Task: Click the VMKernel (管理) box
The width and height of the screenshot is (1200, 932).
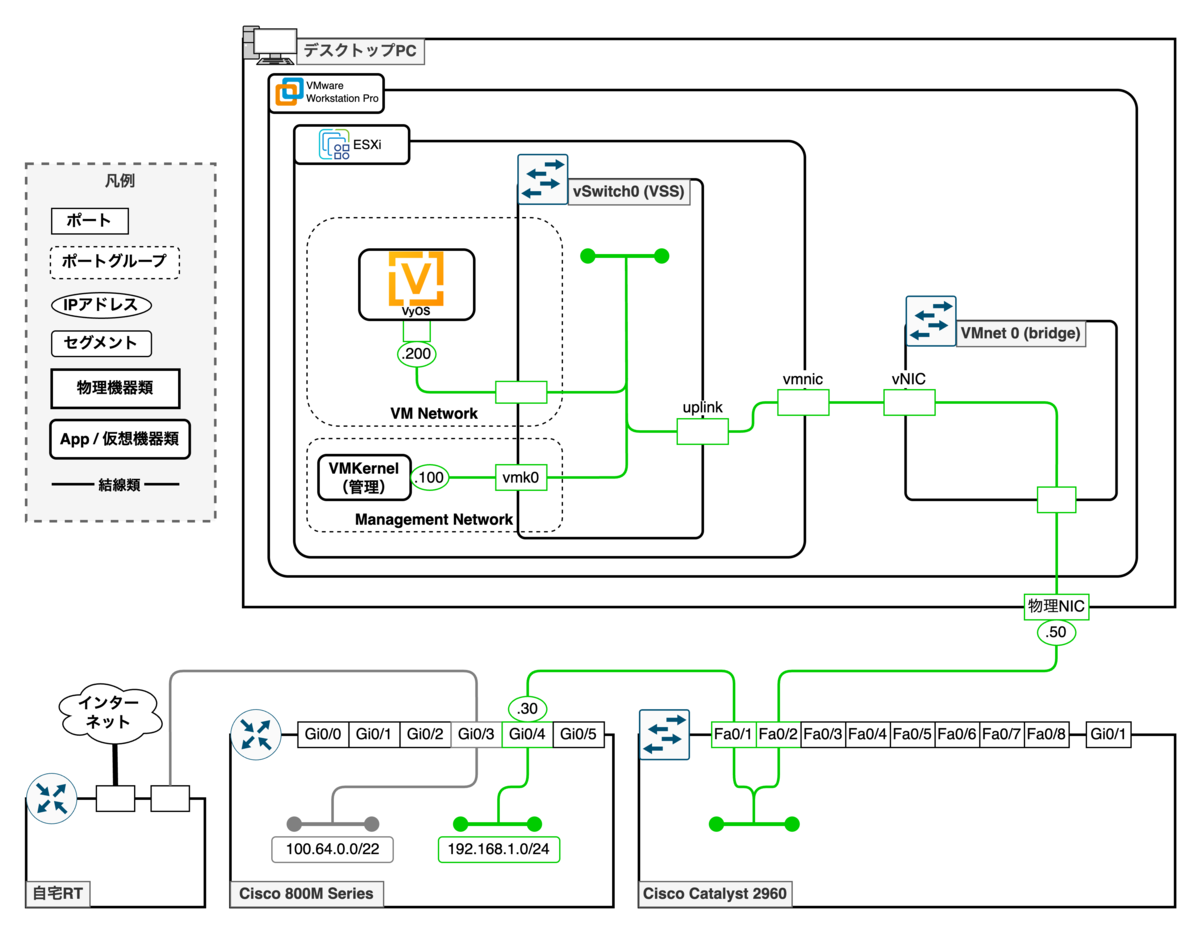Action: click(x=364, y=478)
